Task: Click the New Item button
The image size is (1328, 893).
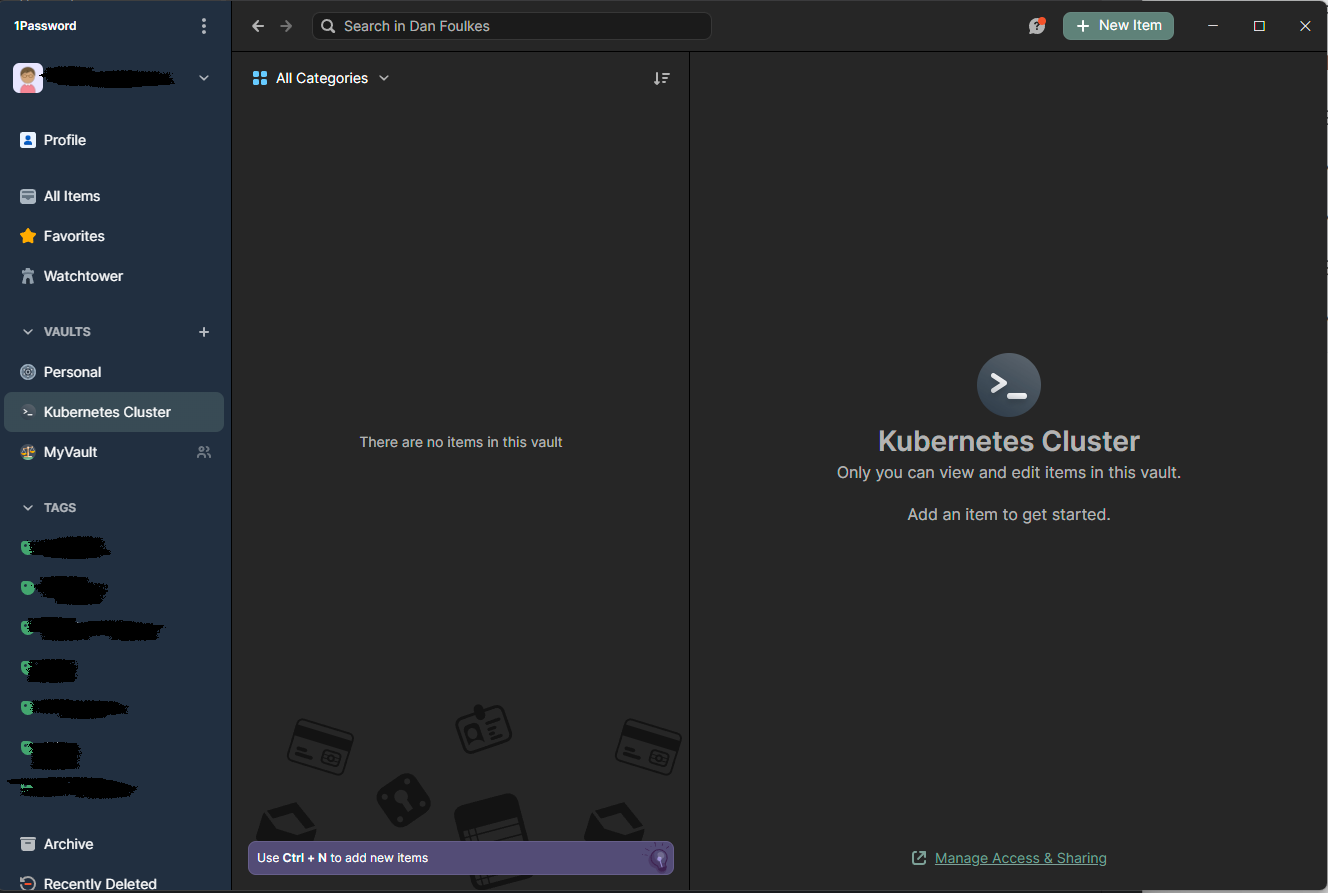Action: point(1118,25)
